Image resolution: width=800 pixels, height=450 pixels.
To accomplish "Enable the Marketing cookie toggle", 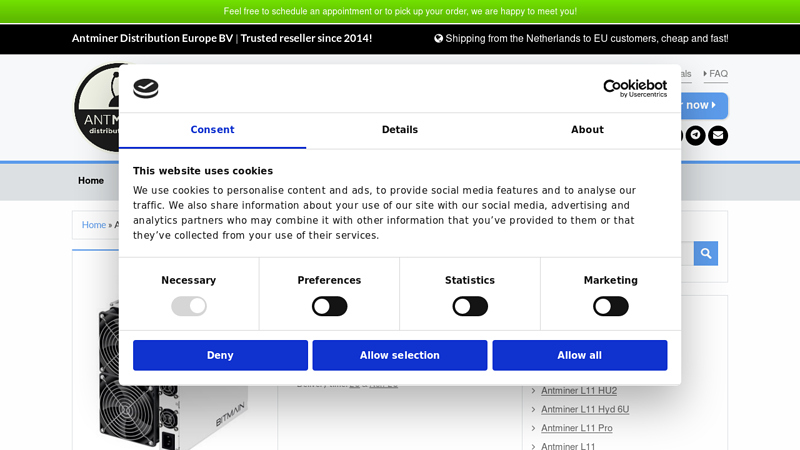I will [x=610, y=306].
